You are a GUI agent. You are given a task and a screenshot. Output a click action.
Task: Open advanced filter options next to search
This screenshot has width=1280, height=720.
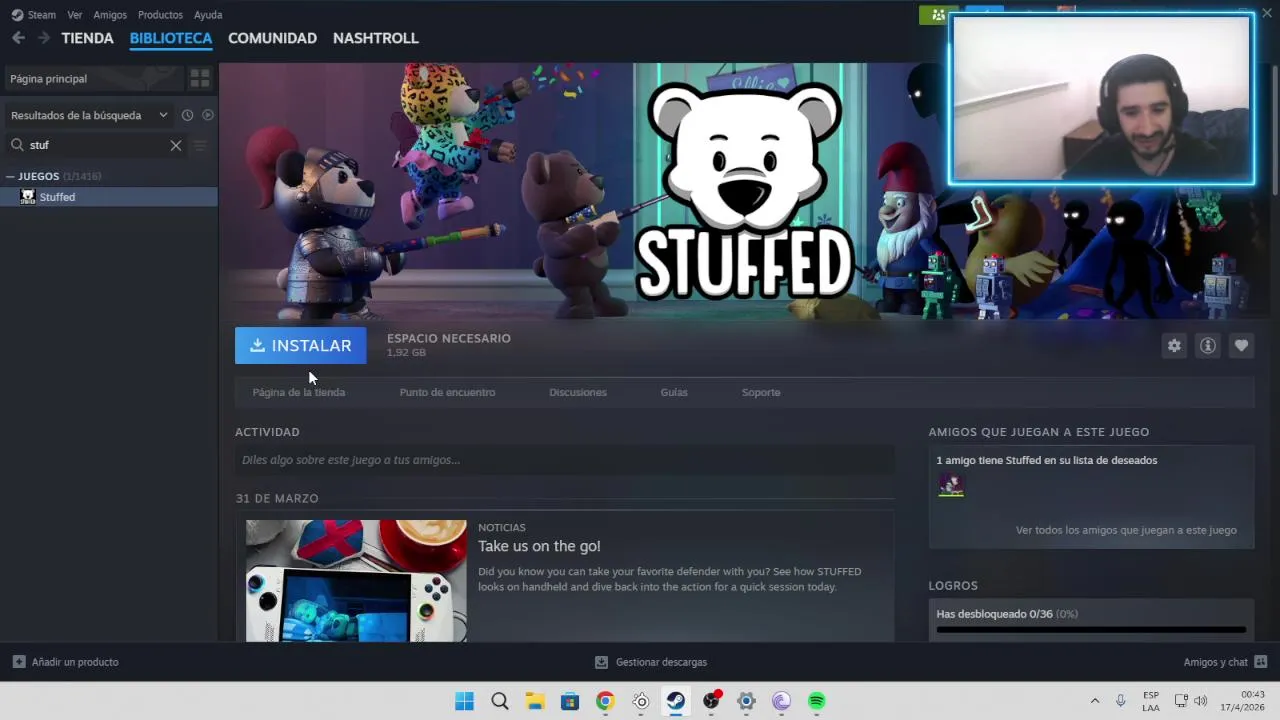[x=199, y=145]
